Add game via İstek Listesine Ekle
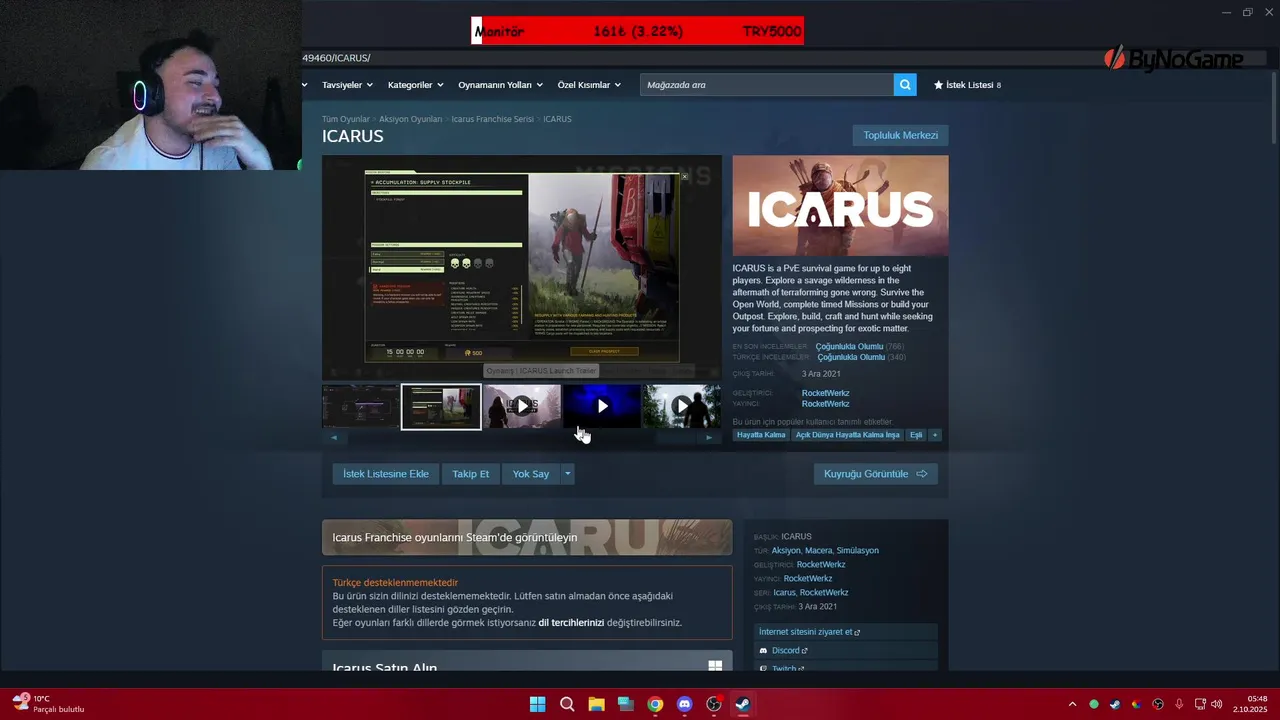Image resolution: width=1280 pixels, height=720 pixels. (385, 474)
